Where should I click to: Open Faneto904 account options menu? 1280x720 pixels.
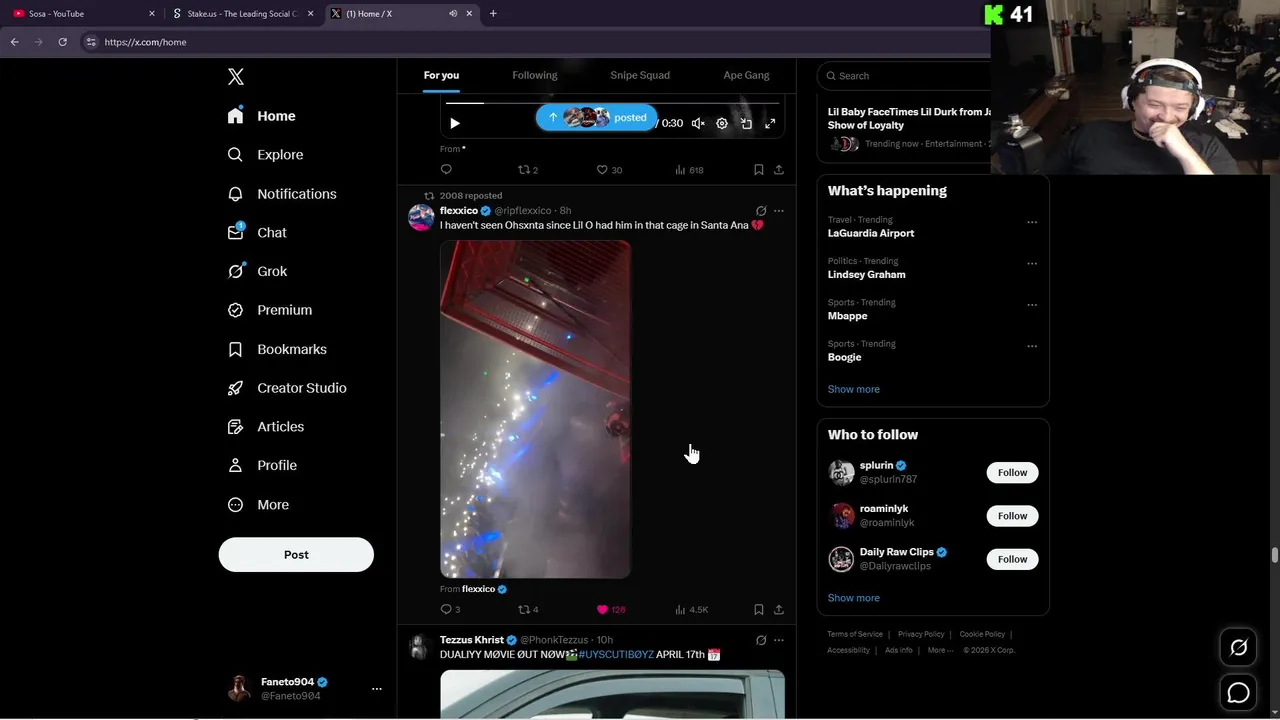376,689
